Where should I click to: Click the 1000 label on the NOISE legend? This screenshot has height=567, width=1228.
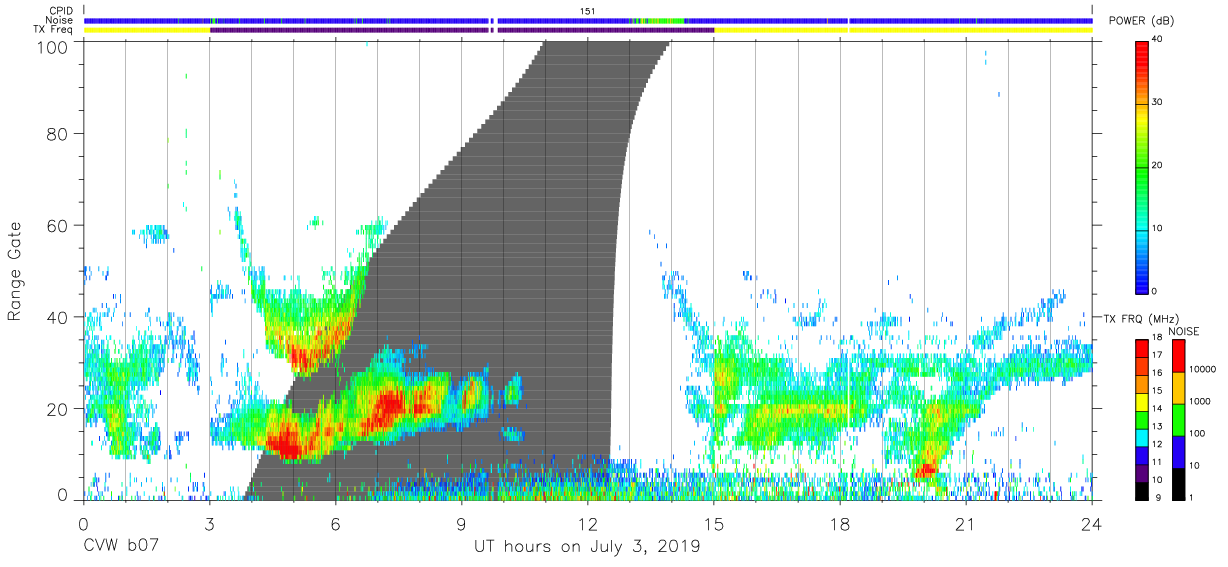1200,401
